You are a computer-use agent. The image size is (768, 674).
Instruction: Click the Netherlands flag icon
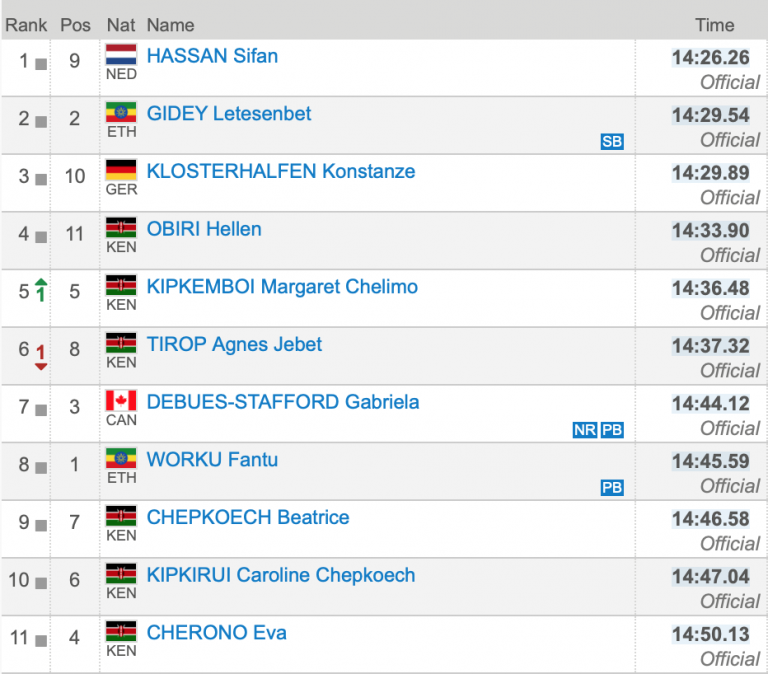point(121,54)
